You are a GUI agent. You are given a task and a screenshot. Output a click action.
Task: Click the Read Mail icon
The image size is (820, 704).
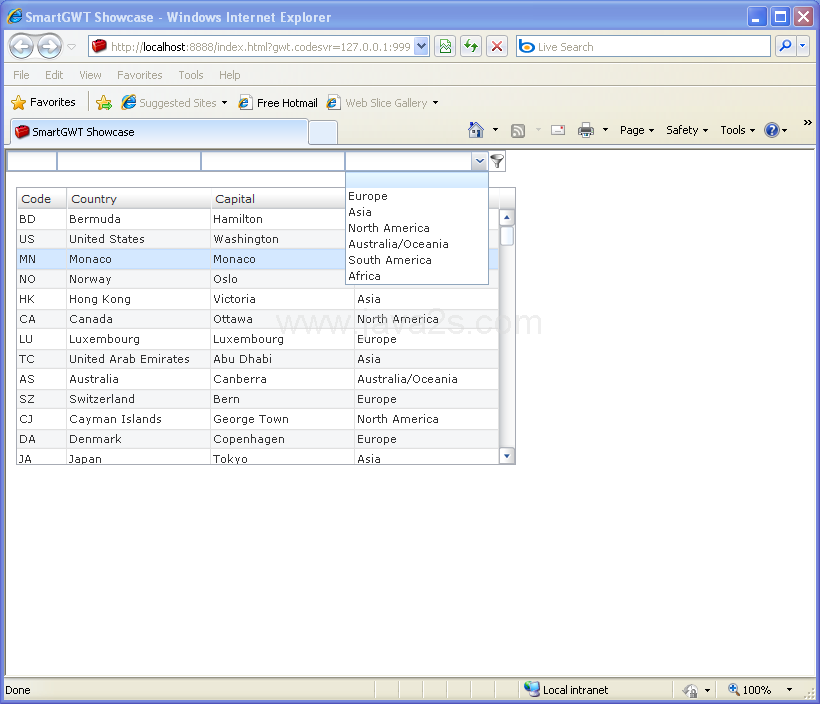coord(558,130)
